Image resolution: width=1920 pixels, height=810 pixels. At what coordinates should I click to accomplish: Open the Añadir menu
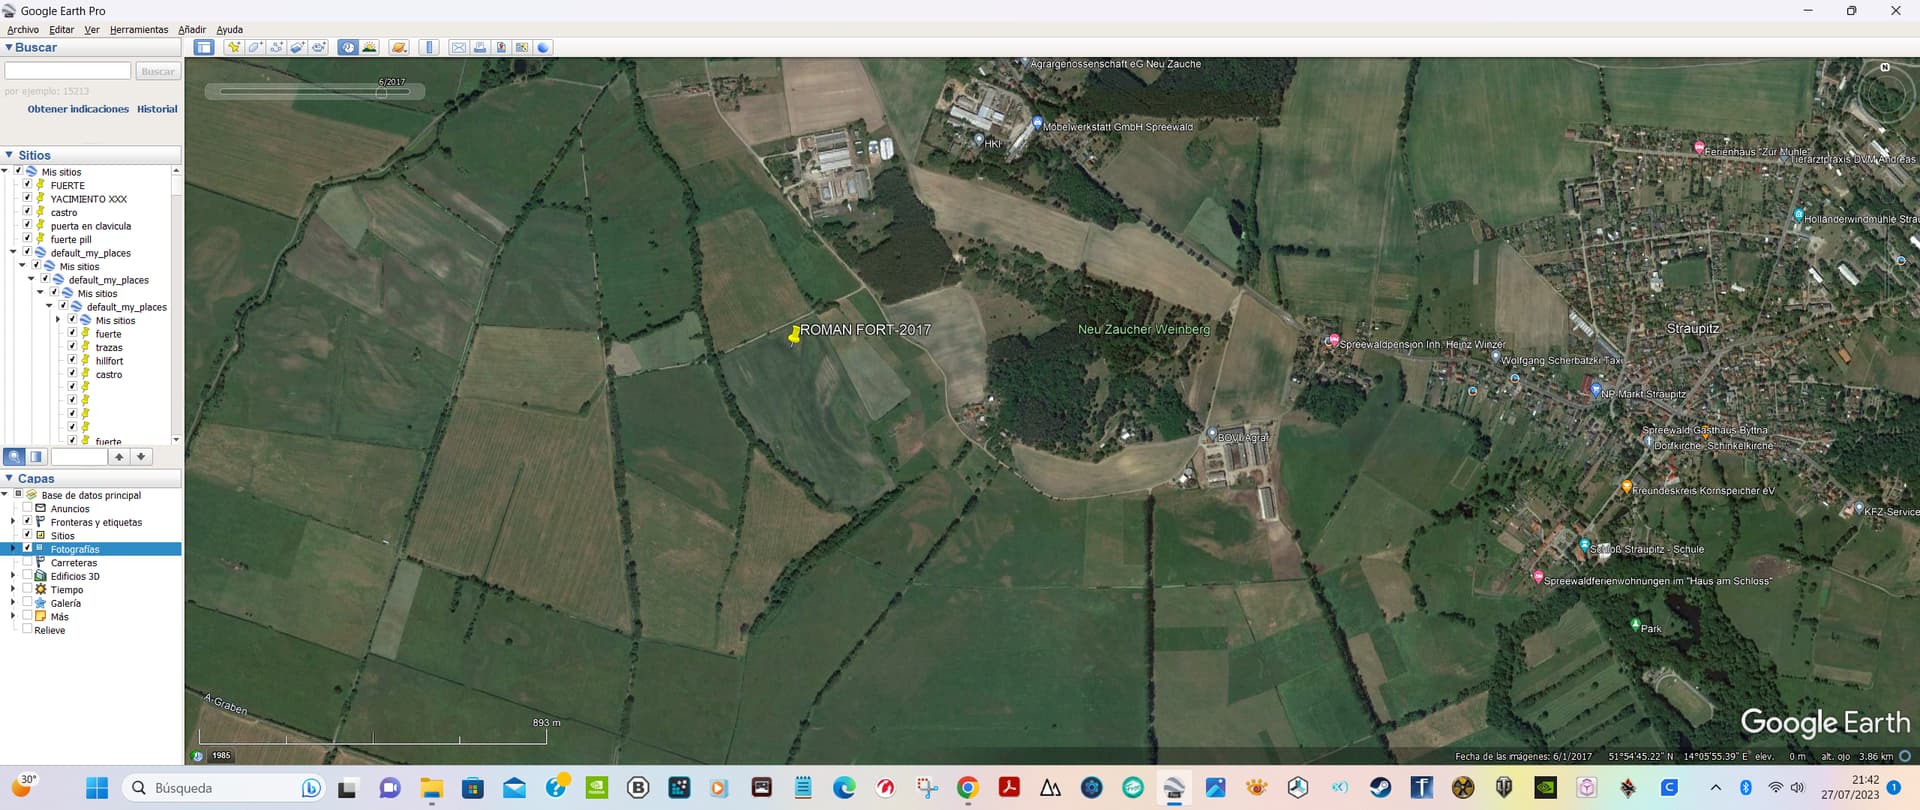(x=192, y=30)
